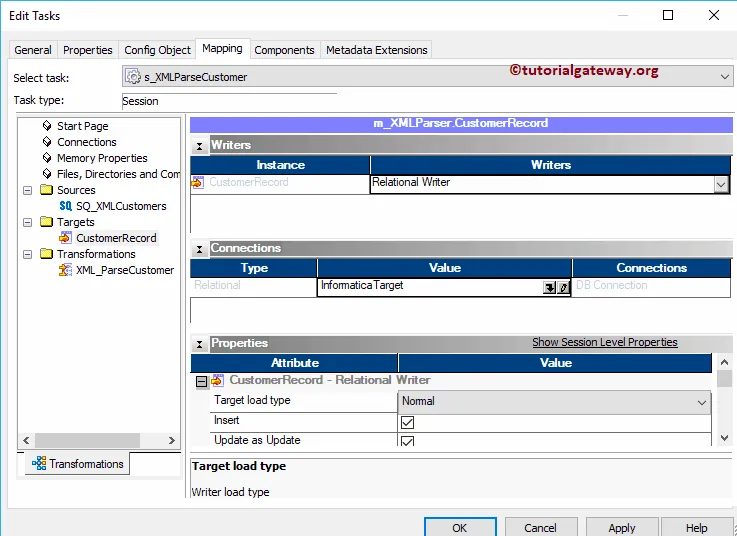Click the Cancel button
This screenshot has width=737, height=536.
click(x=541, y=527)
